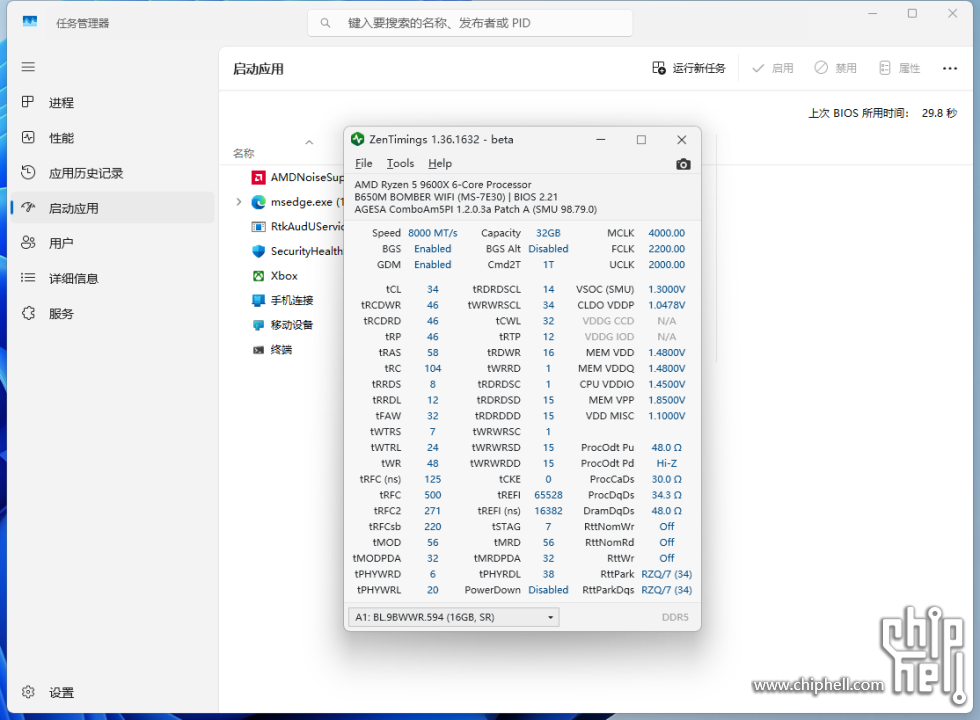The width and height of the screenshot is (980, 720).
Task: Click the 终端 terminal icon
Action: tap(258, 350)
